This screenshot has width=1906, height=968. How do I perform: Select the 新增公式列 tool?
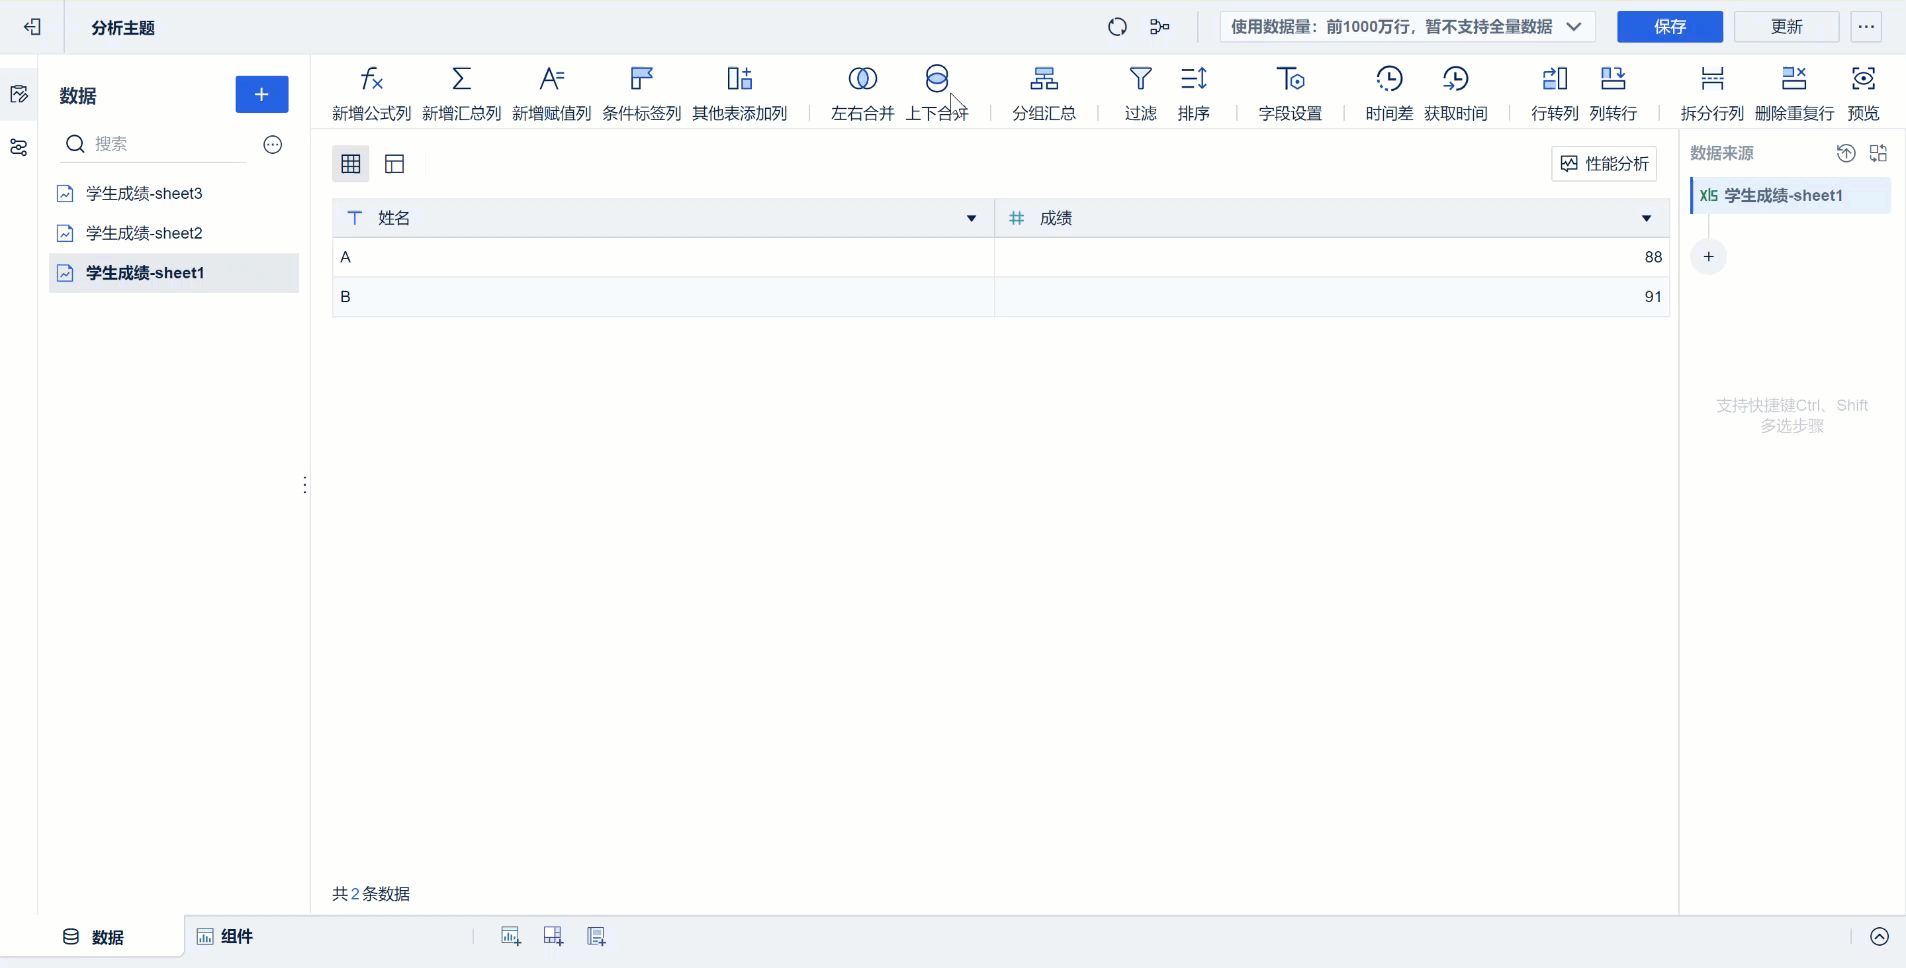pos(370,92)
